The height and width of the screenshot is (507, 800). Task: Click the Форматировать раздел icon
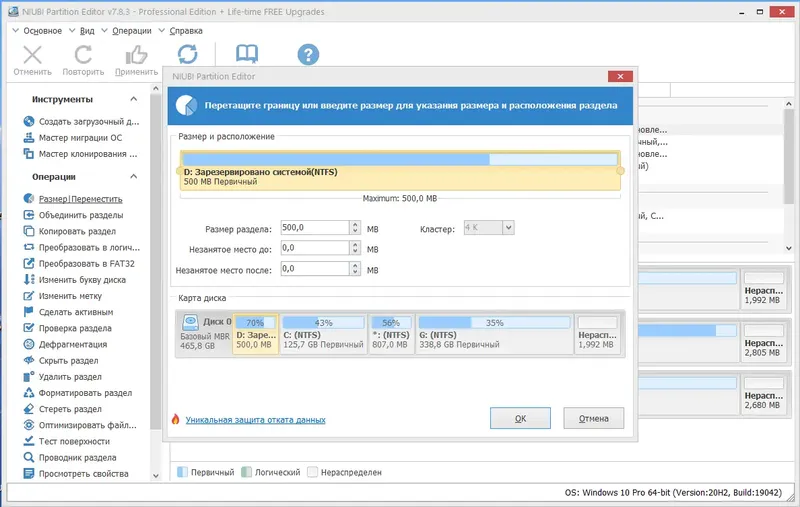(x=29, y=393)
